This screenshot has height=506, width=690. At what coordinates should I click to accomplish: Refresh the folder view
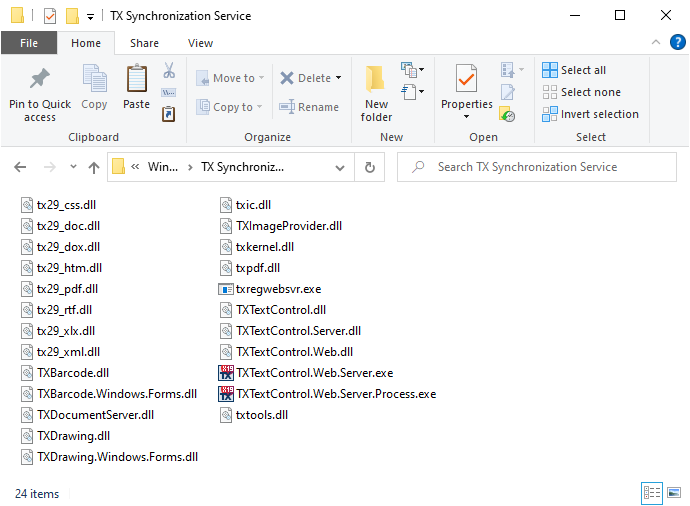click(x=370, y=167)
